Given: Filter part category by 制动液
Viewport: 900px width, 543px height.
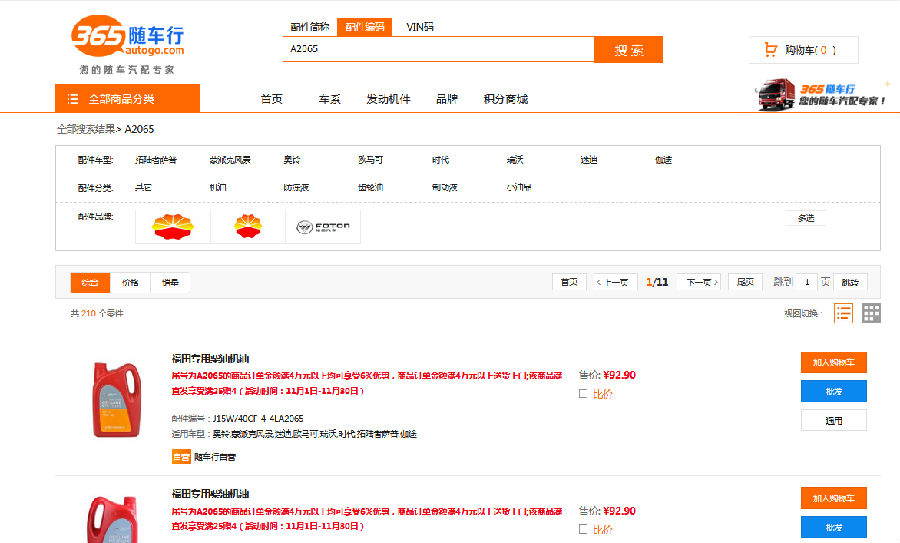Looking at the screenshot, I should pyautogui.click(x=445, y=188).
